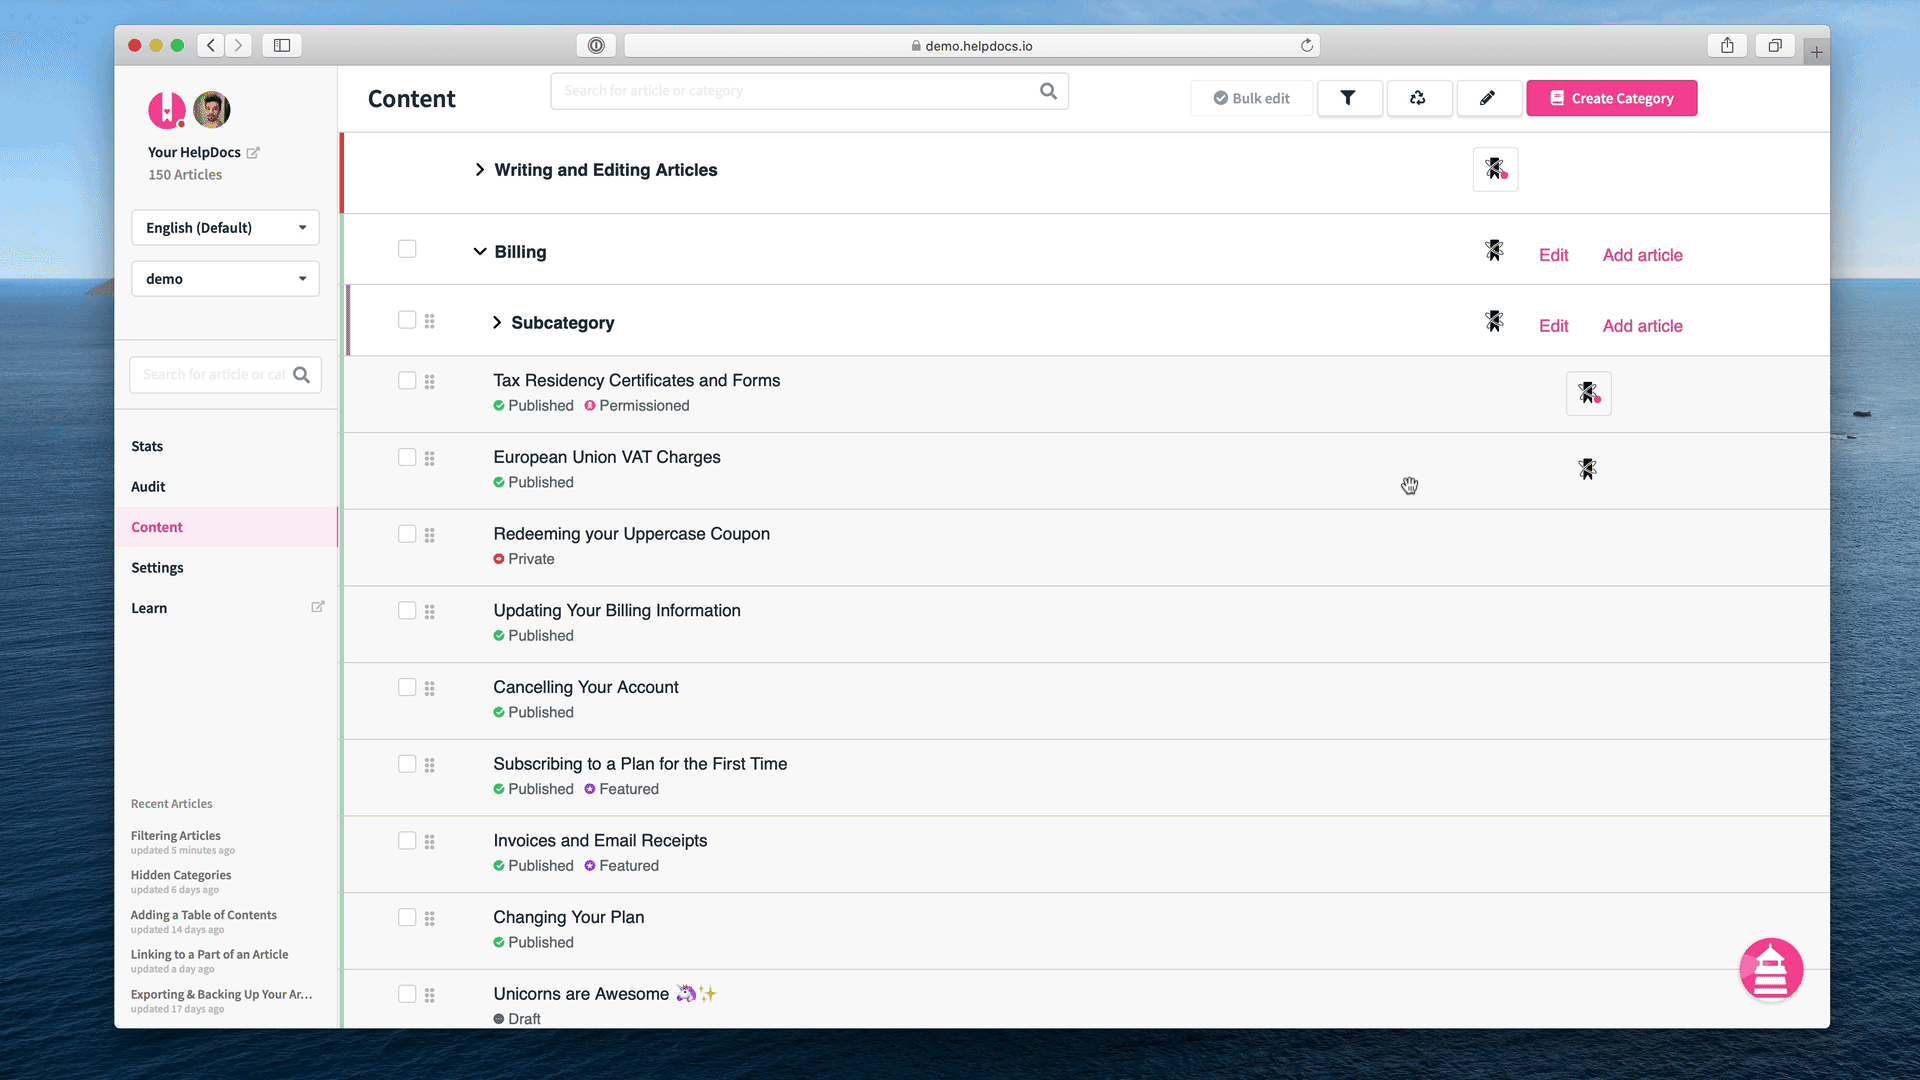
Task: Open Unicorns are Awesome article
Action: coord(605,994)
